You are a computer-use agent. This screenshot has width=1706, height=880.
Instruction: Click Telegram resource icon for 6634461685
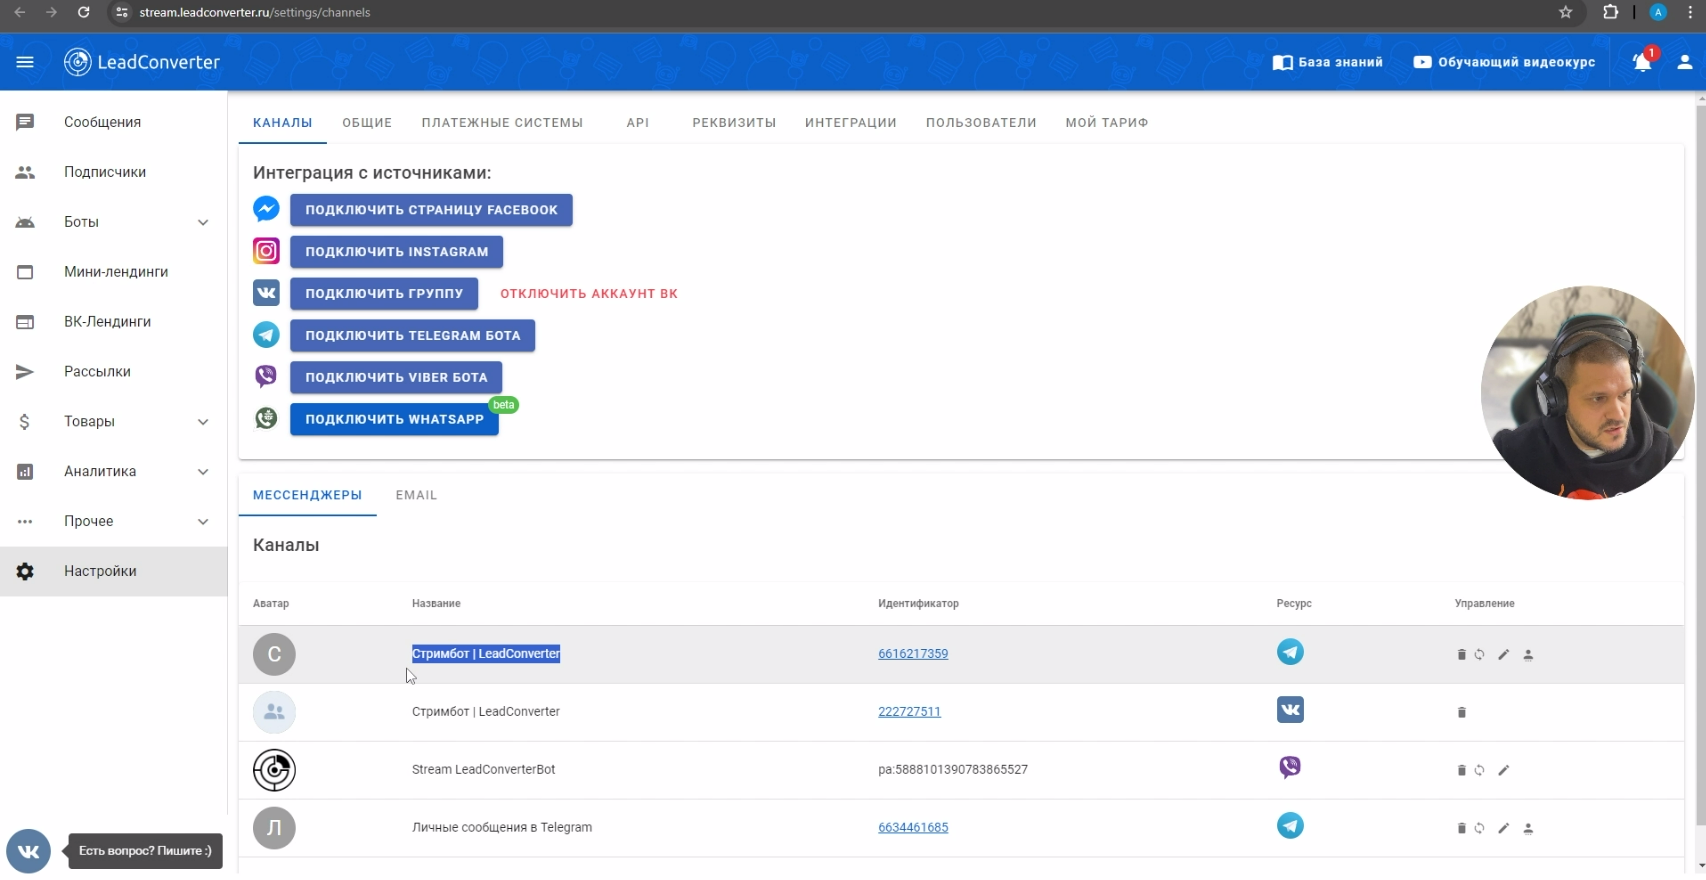pyautogui.click(x=1290, y=826)
